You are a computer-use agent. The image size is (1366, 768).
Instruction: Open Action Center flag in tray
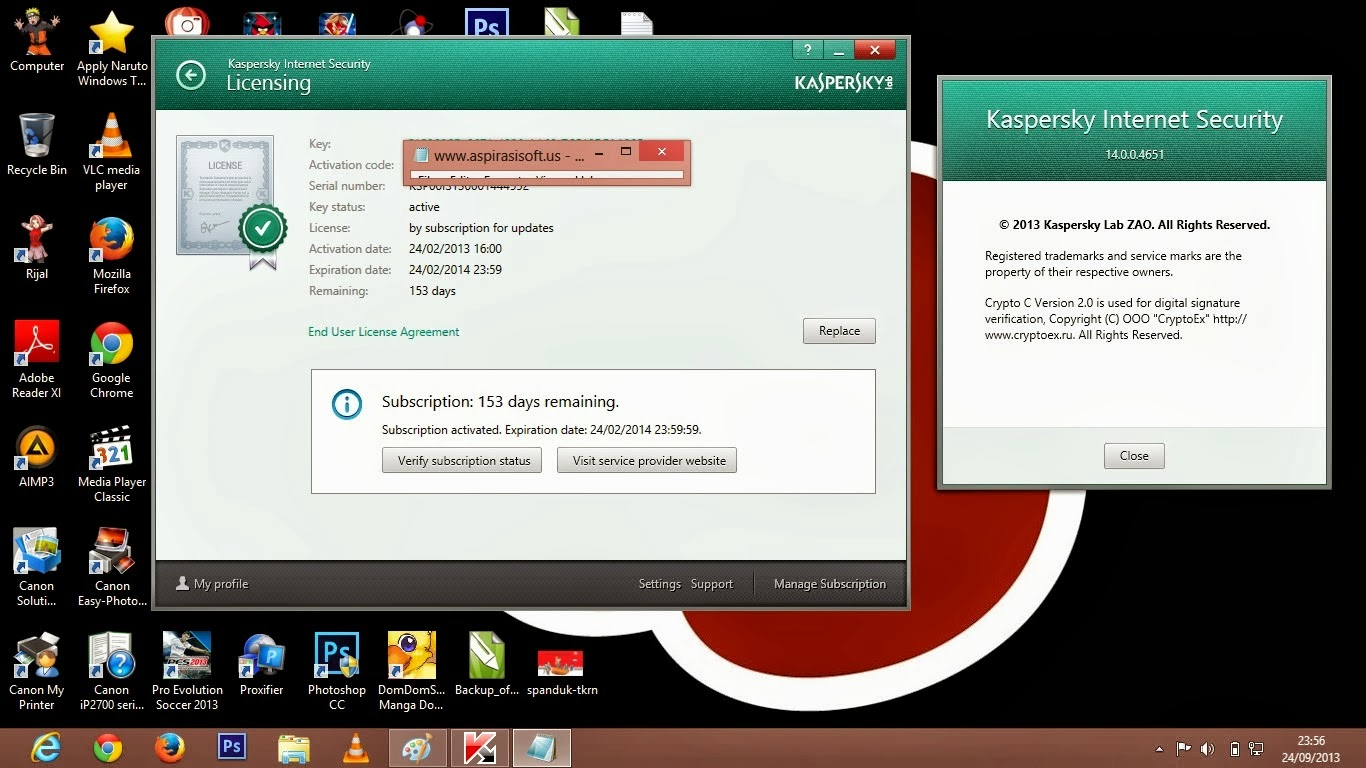[x=1183, y=748]
